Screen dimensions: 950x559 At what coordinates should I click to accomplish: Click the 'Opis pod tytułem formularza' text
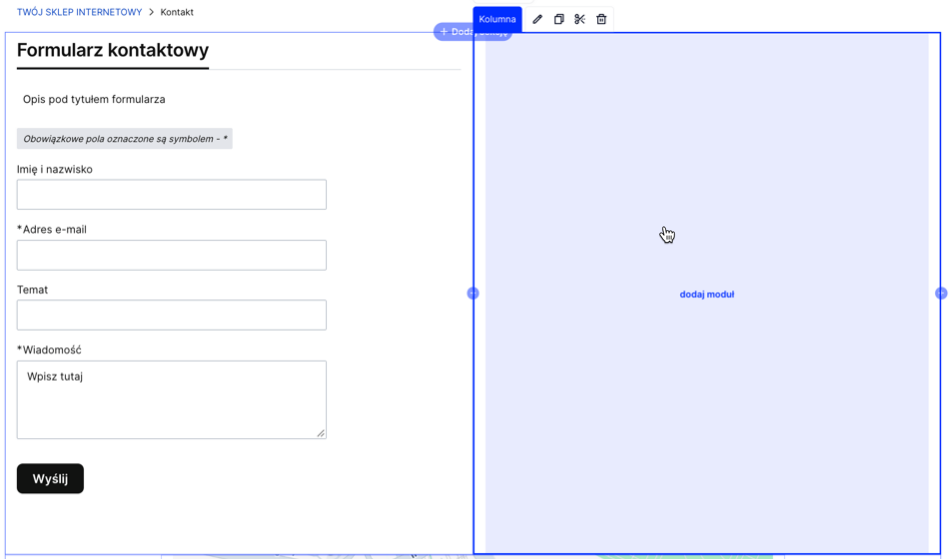tap(94, 100)
